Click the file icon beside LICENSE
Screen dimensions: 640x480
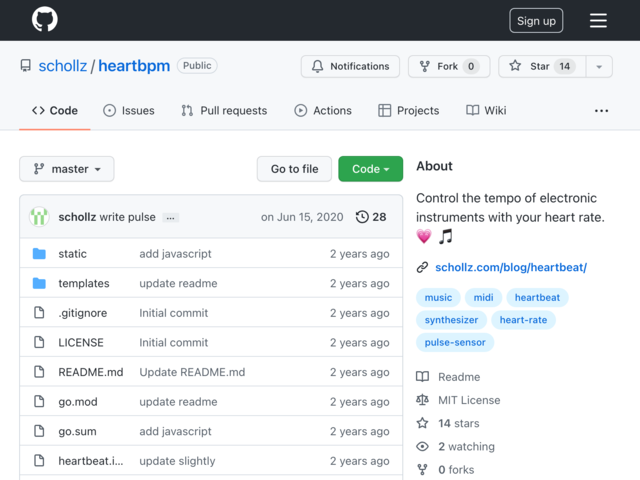pos(39,342)
